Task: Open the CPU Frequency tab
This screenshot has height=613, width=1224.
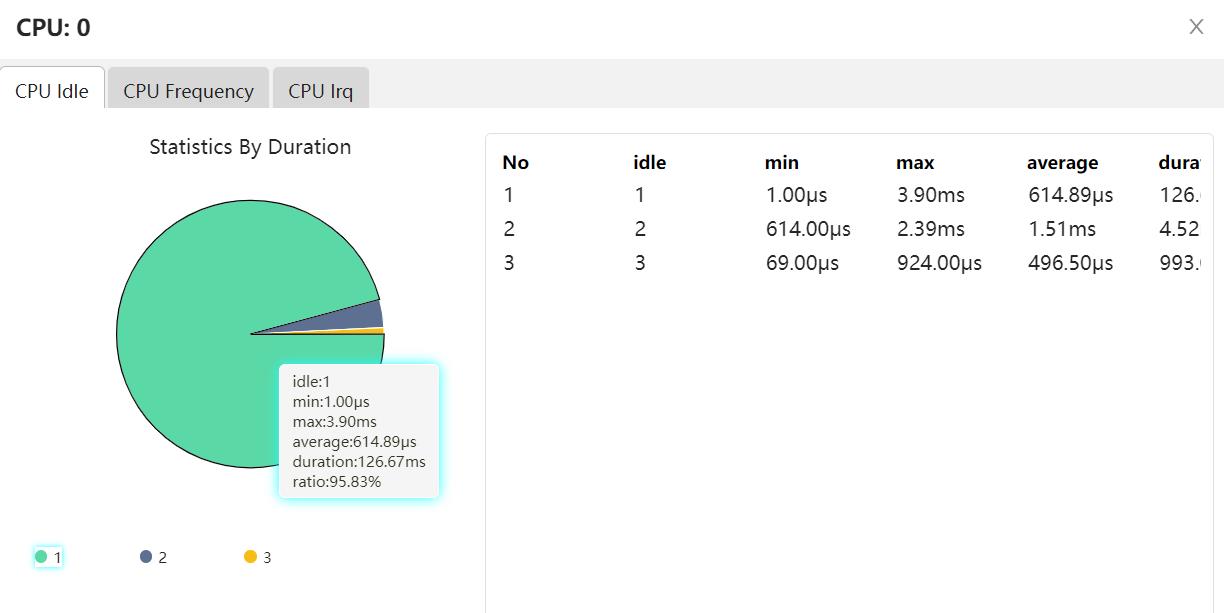Action: pos(188,91)
